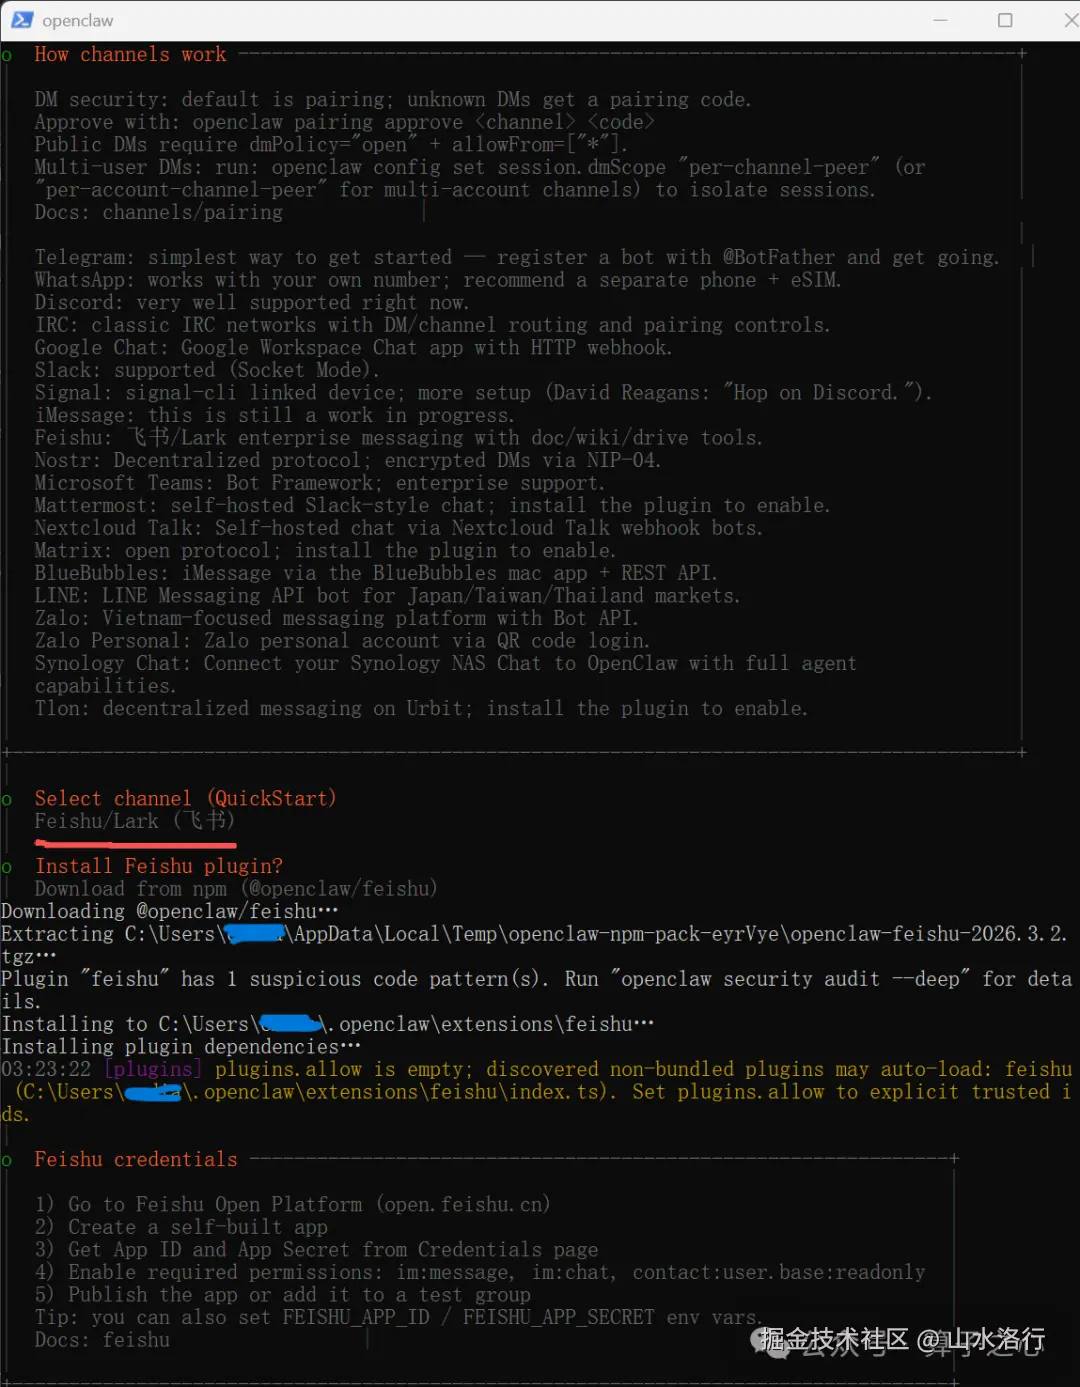Click step '4) Enable required permissions'
Viewport: 1080px width, 1387px height.
[480, 1272]
